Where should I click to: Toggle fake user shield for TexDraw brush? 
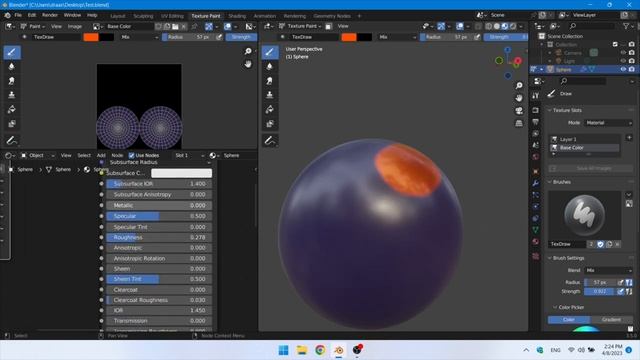600,244
